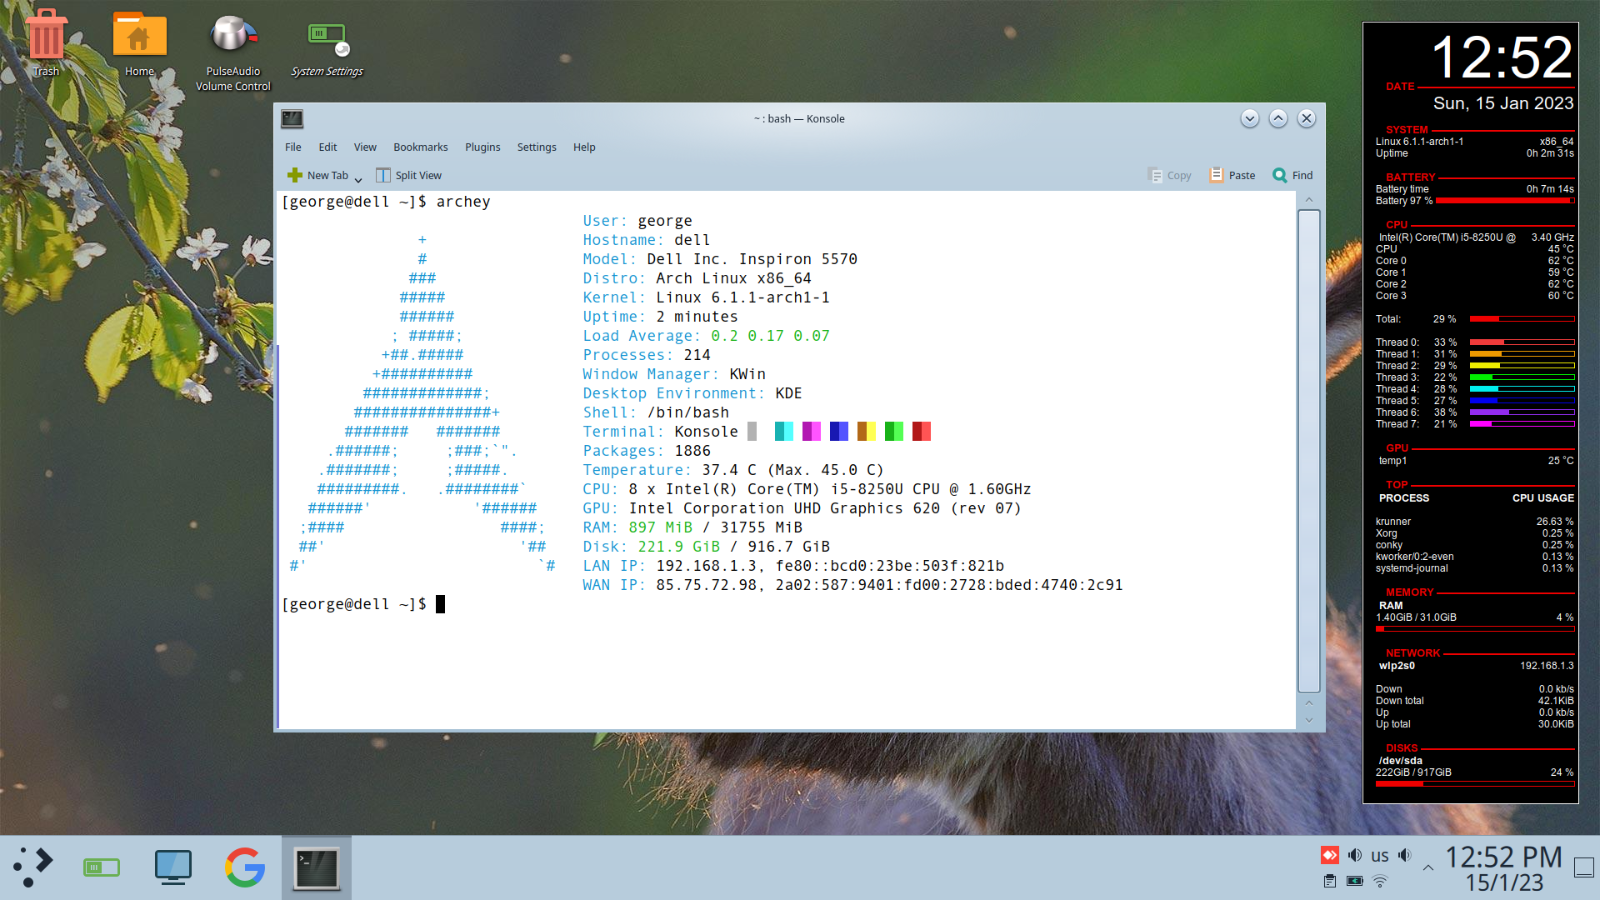Click '221.9 GiB' disk usage value

click(679, 547)
